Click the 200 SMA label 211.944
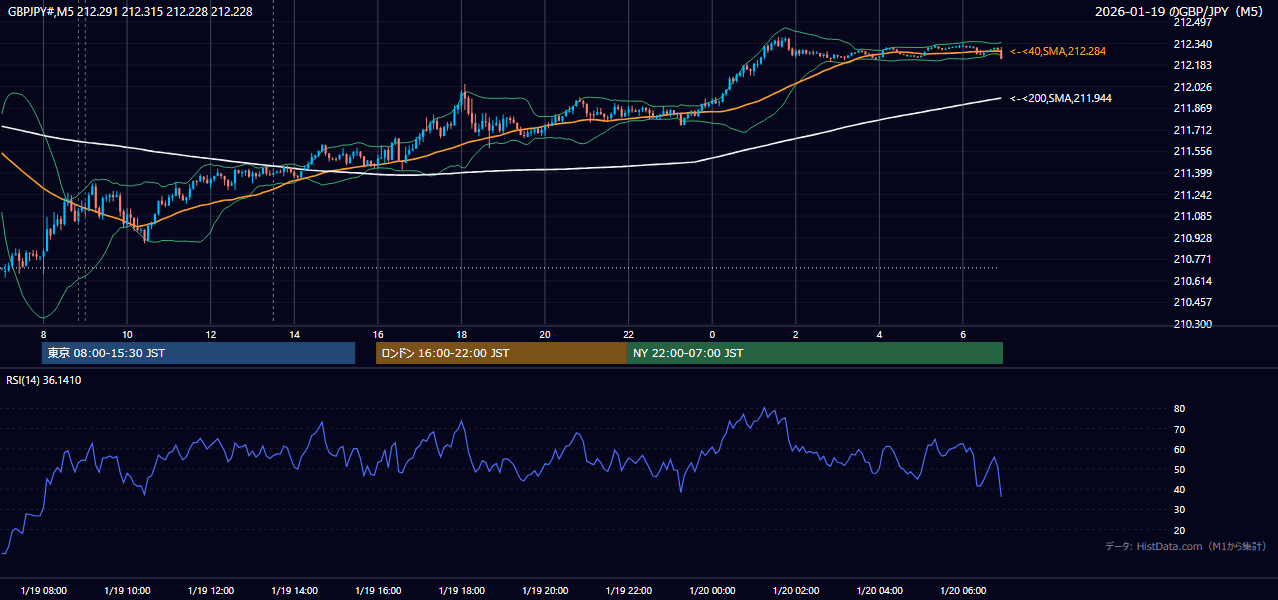The width and height of the screenshot is (1278, 600). (1060, 98)
